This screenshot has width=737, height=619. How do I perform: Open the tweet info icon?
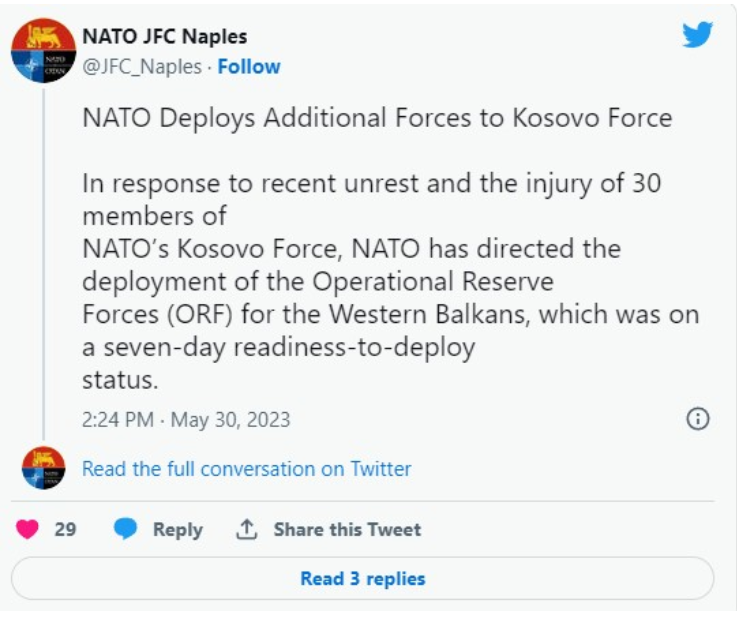pyautogui.click(x=697, y=419)
